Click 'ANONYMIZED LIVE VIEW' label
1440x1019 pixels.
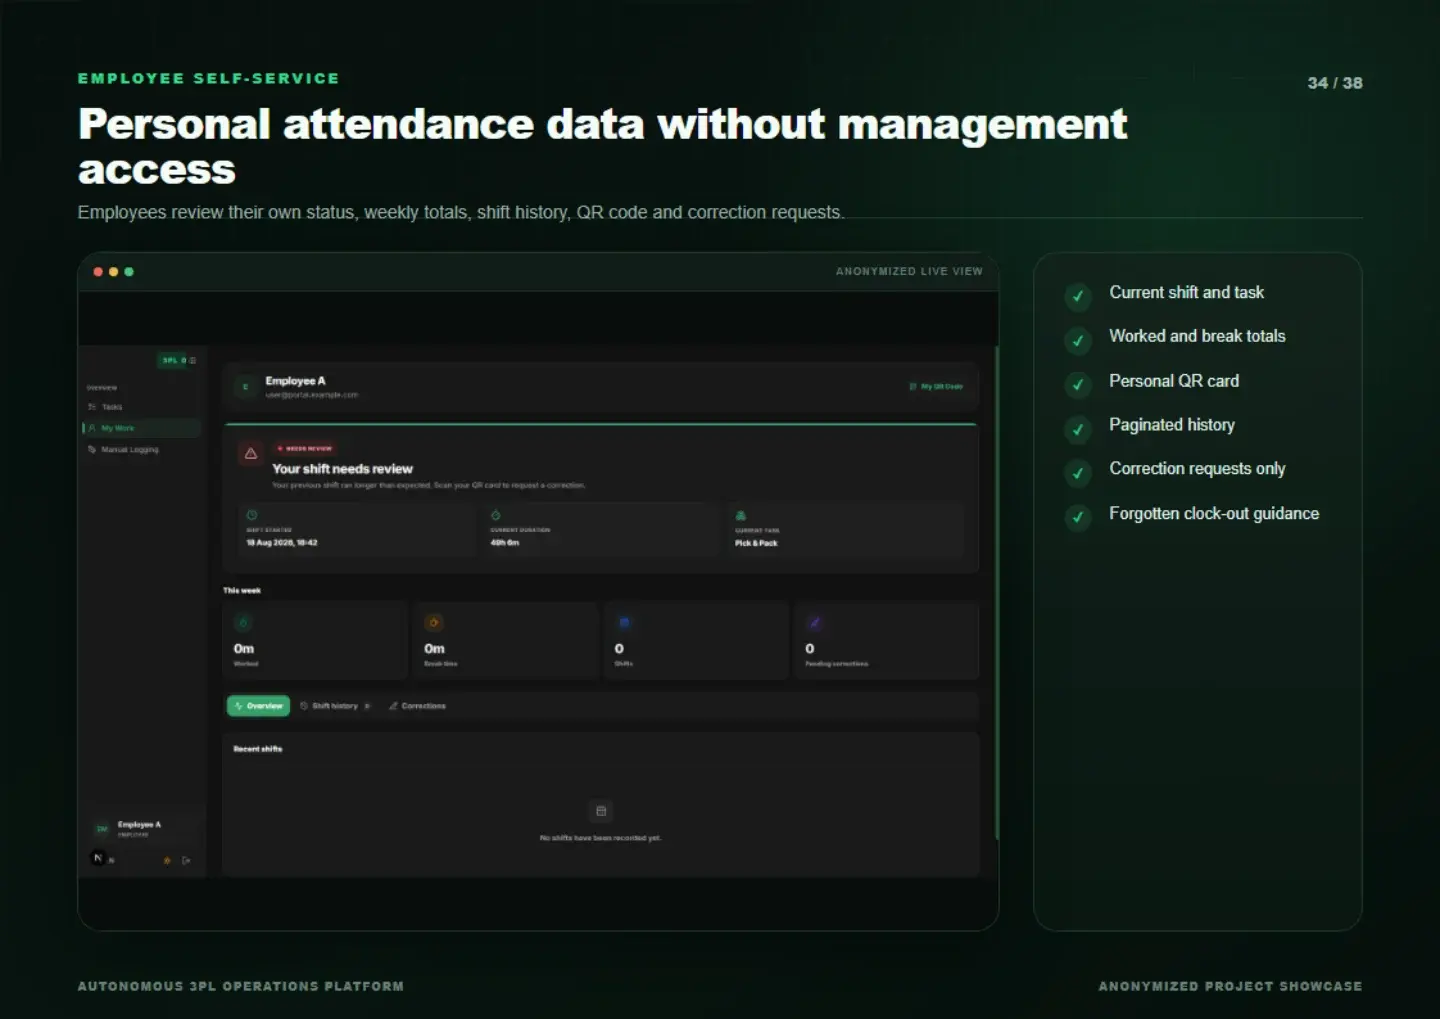click(x=909, y=272)
